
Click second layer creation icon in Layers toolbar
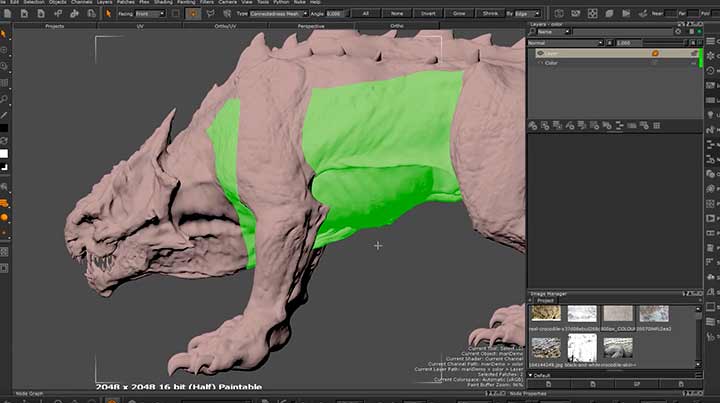pyautogui.click(x=545, y=125)
